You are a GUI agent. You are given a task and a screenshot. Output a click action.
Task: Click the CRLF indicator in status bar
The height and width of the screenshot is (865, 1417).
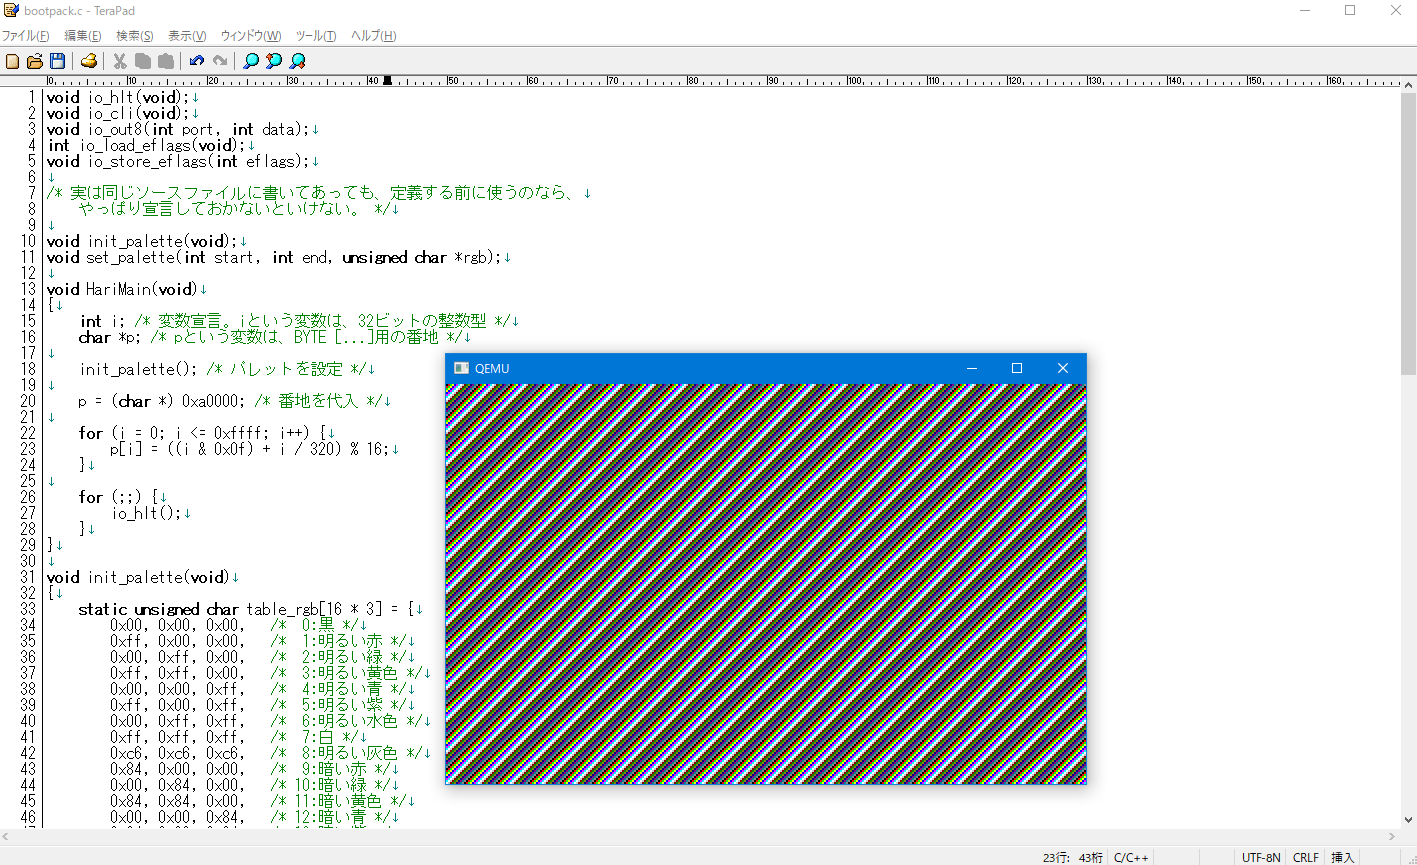[x=1305, y=857]
